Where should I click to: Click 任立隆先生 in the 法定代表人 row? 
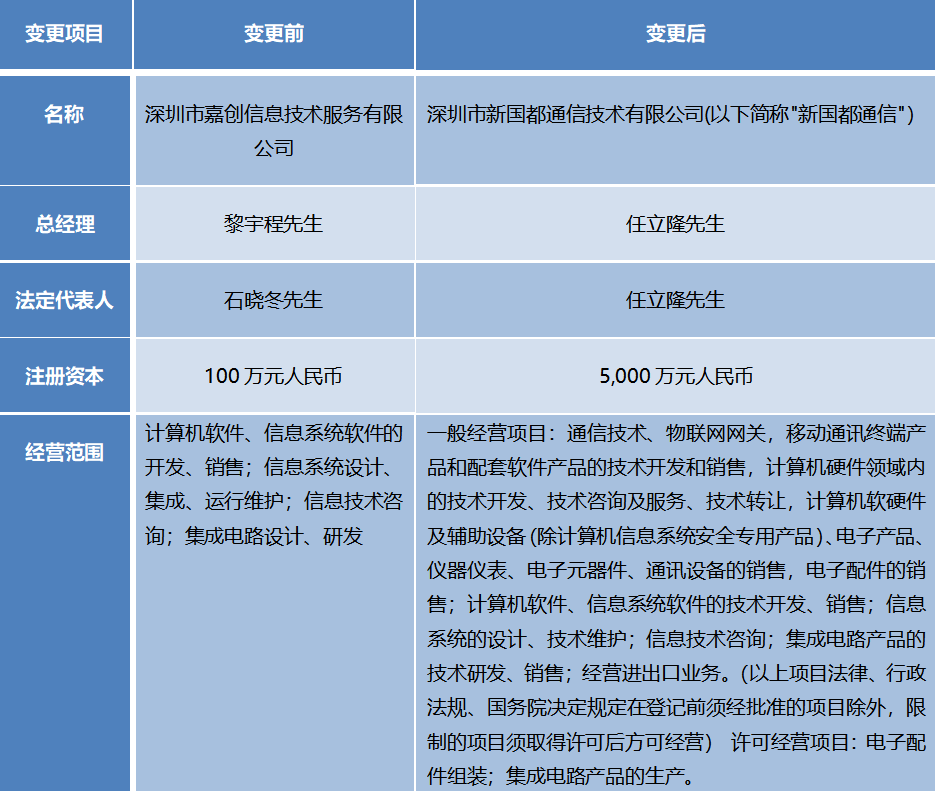[675, 300]
